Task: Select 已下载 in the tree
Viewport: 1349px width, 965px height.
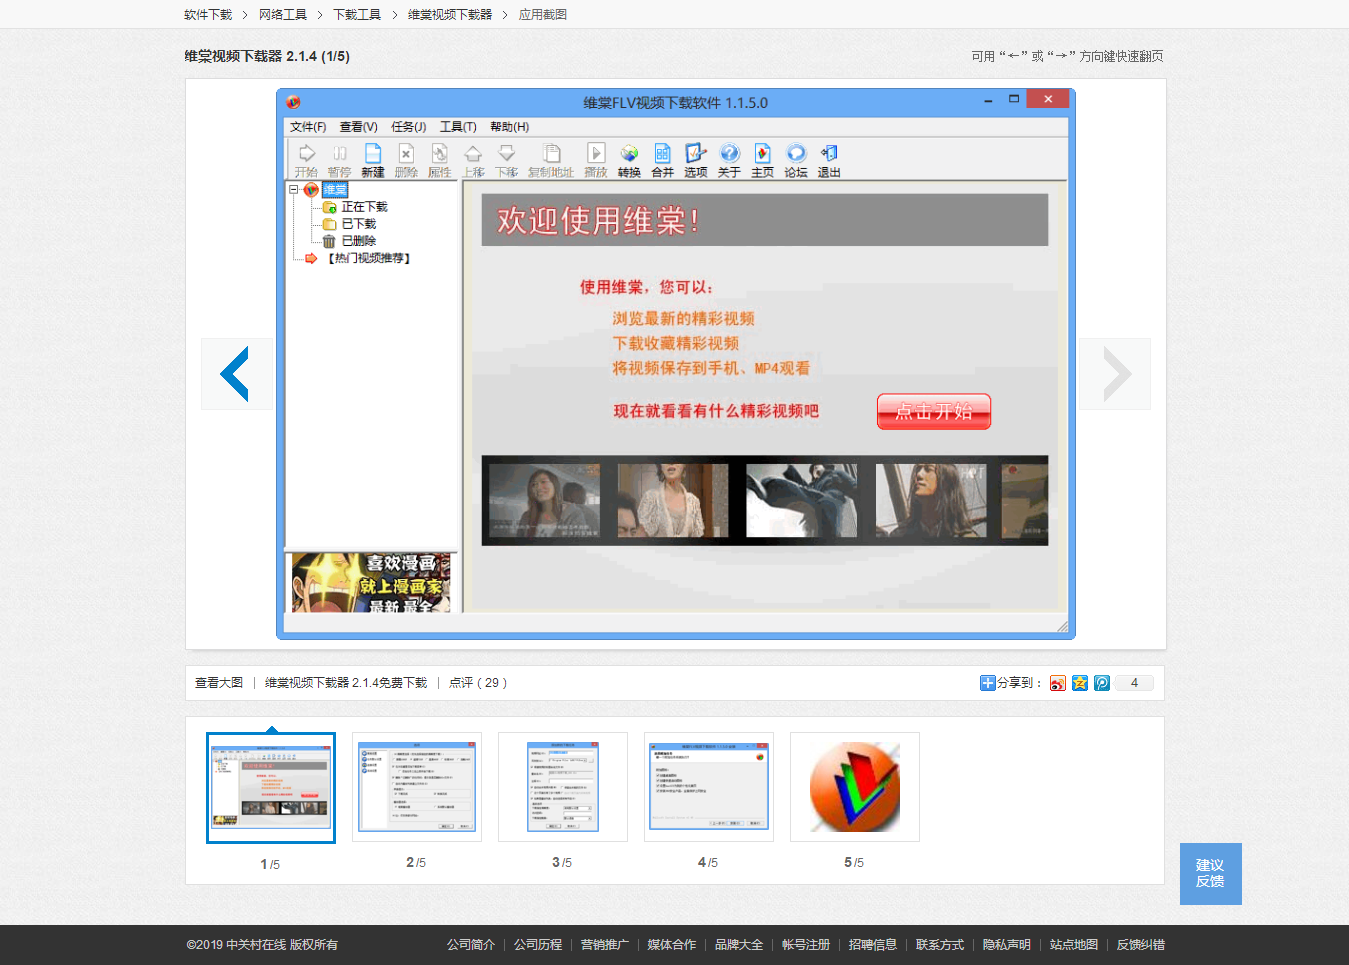Action: pyautogui.click(x=359, y=224)
